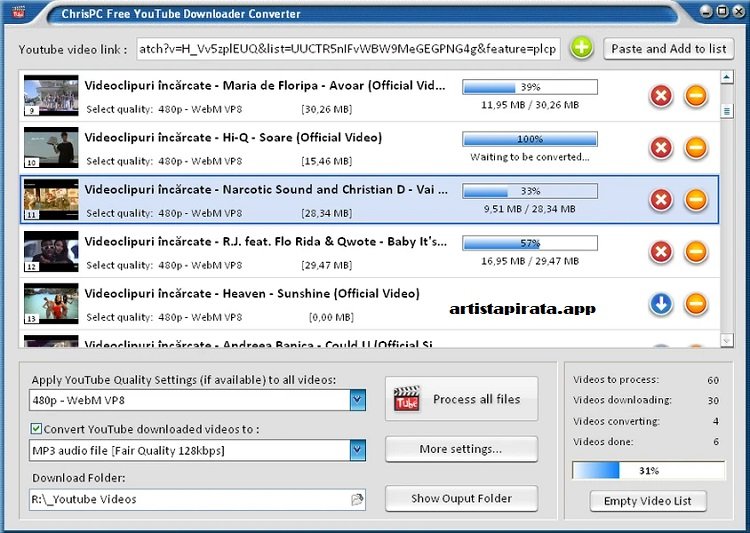This screenshot has width=750, height=533.
Task: Cancel the Narcotic Sound download
Action: coord(661,200)
